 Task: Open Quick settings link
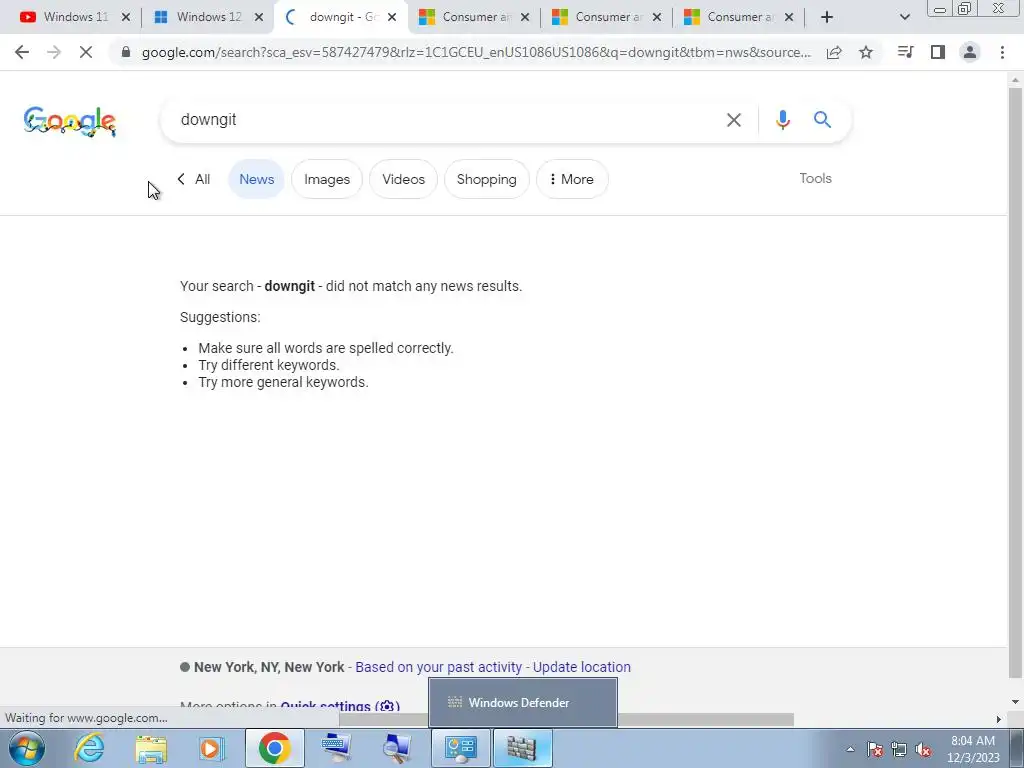tap(340, 706)
